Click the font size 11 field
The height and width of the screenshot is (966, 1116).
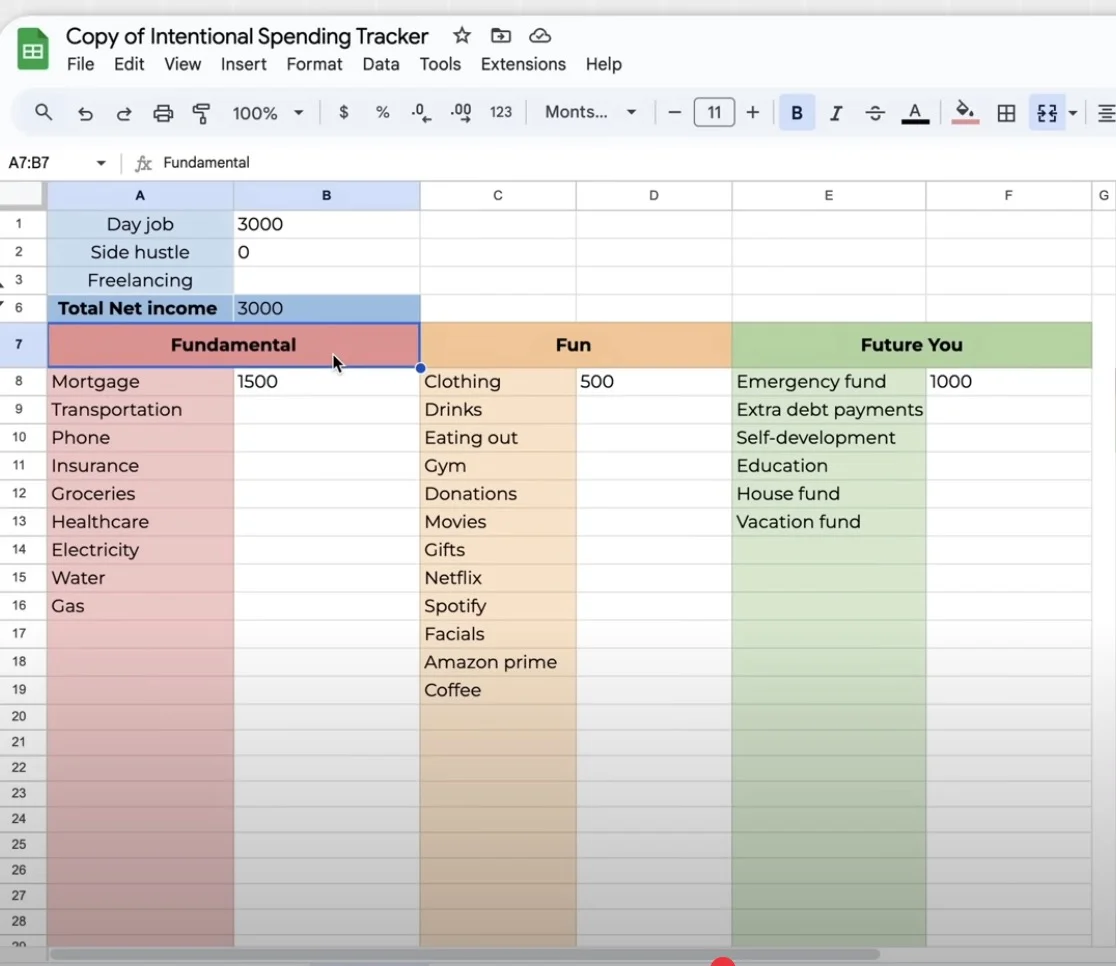coord(714,112)
